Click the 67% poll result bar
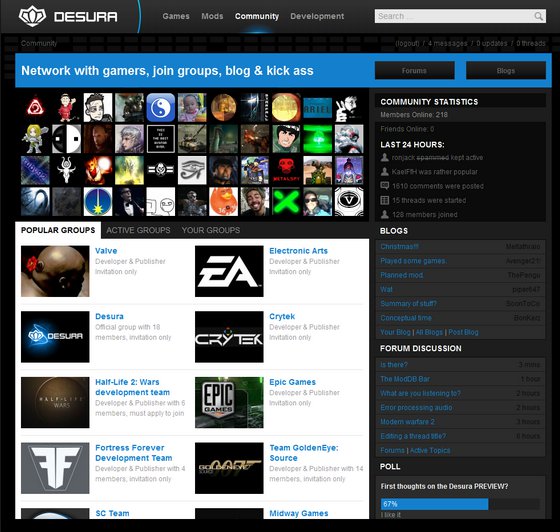560x532 pixels. click(434, 504)
